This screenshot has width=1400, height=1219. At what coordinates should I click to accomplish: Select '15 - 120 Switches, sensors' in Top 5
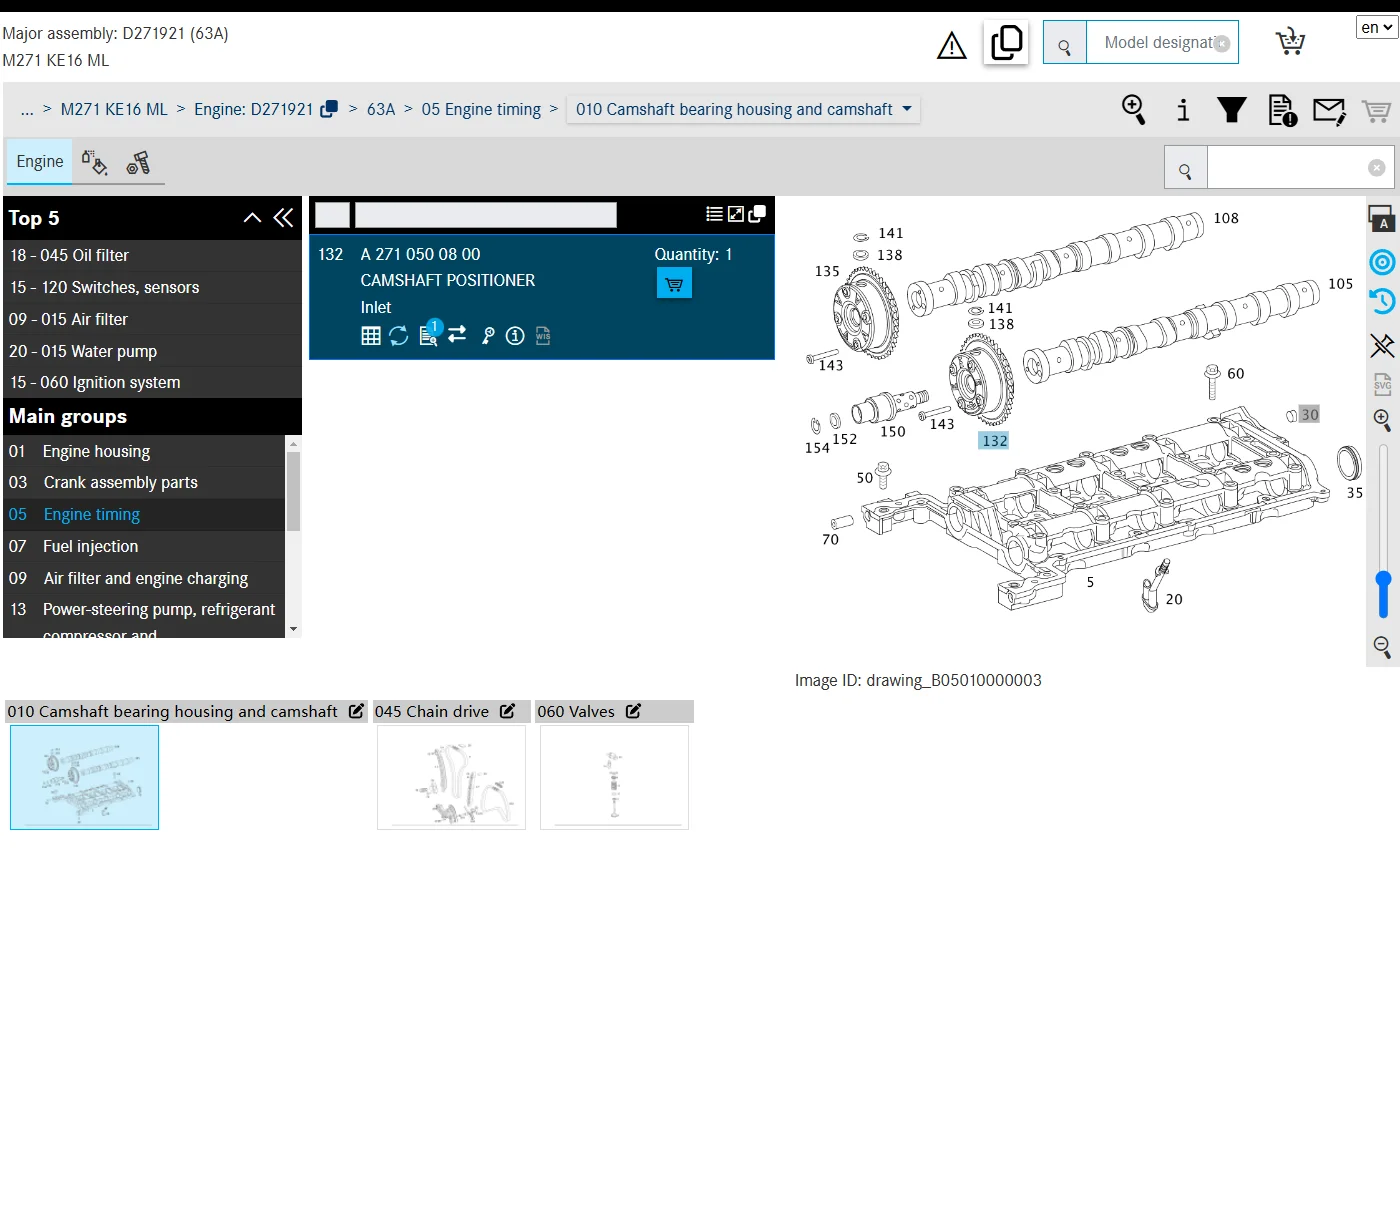153,287
